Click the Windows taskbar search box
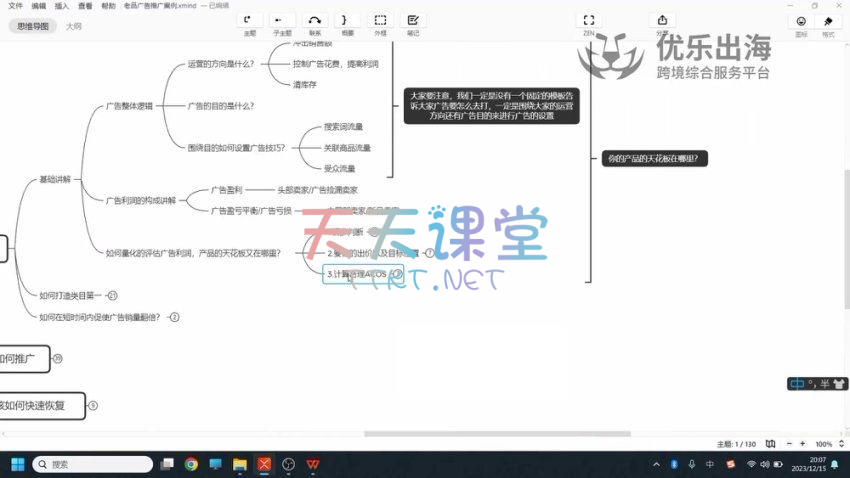Image resolution: width=850 pixels, height=478 pixels. (93, 464)
